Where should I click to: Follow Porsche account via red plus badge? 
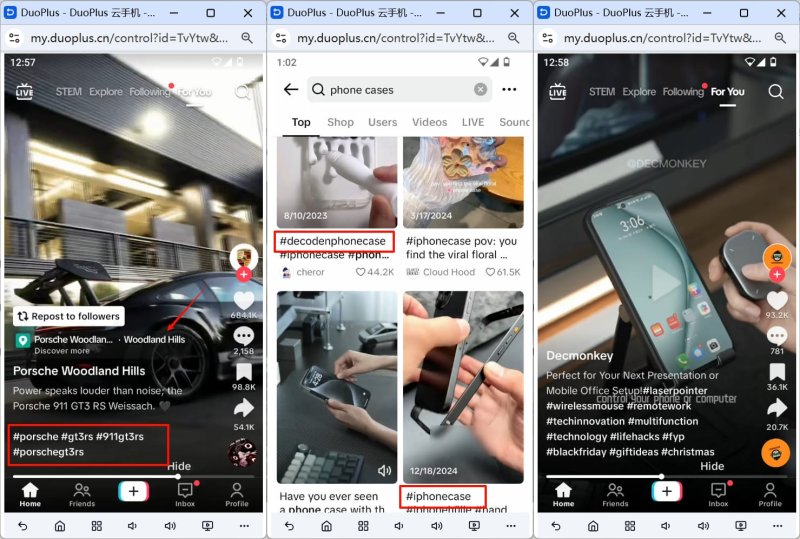tap(243, 275)
